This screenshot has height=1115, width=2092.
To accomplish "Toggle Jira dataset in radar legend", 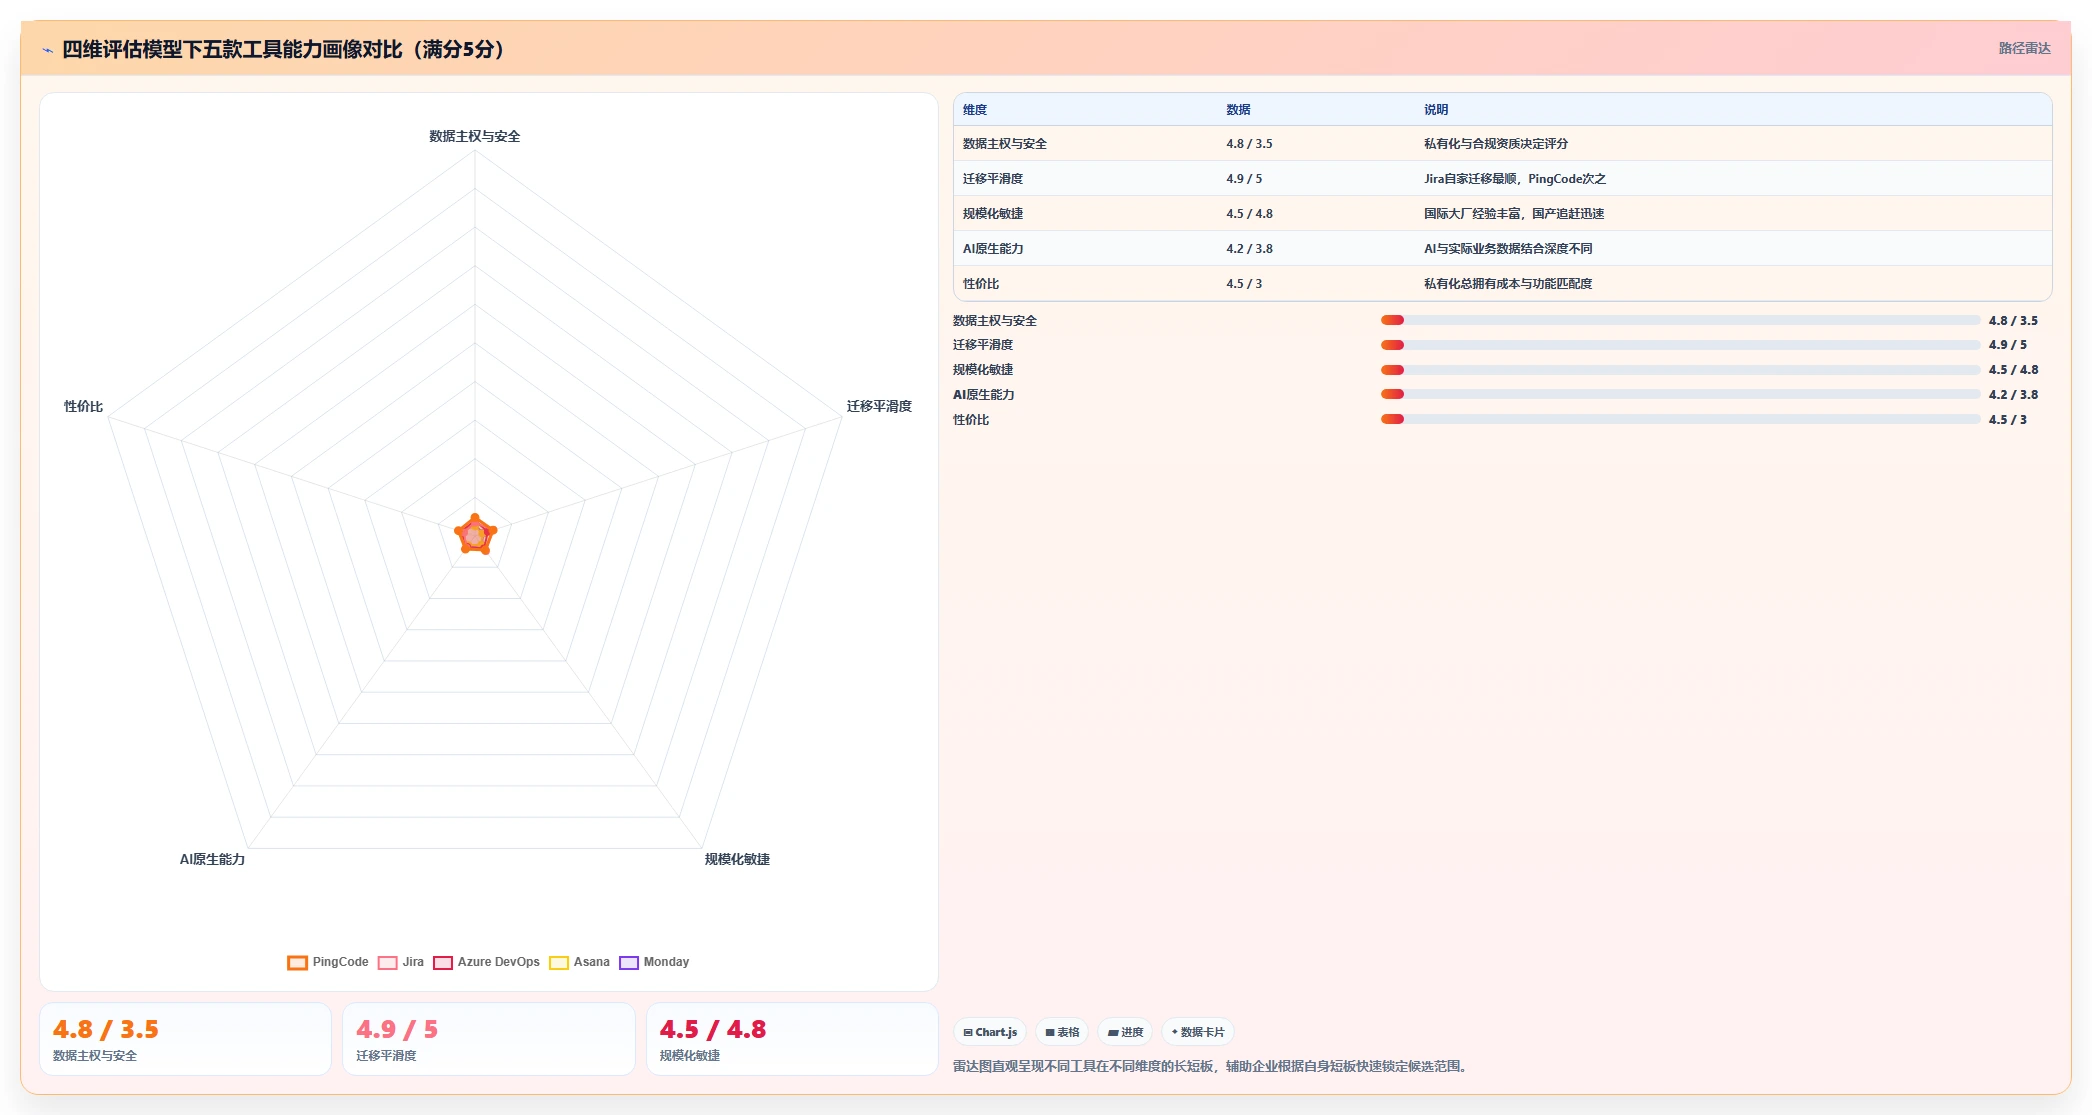I will point(401,962).
